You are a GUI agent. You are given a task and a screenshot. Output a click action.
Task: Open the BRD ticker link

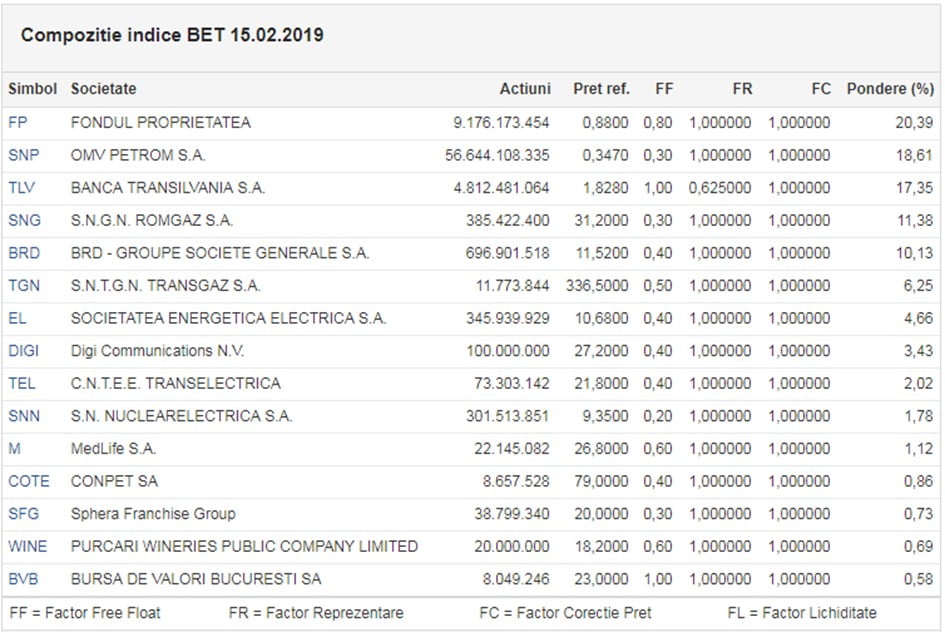(24, 253)
